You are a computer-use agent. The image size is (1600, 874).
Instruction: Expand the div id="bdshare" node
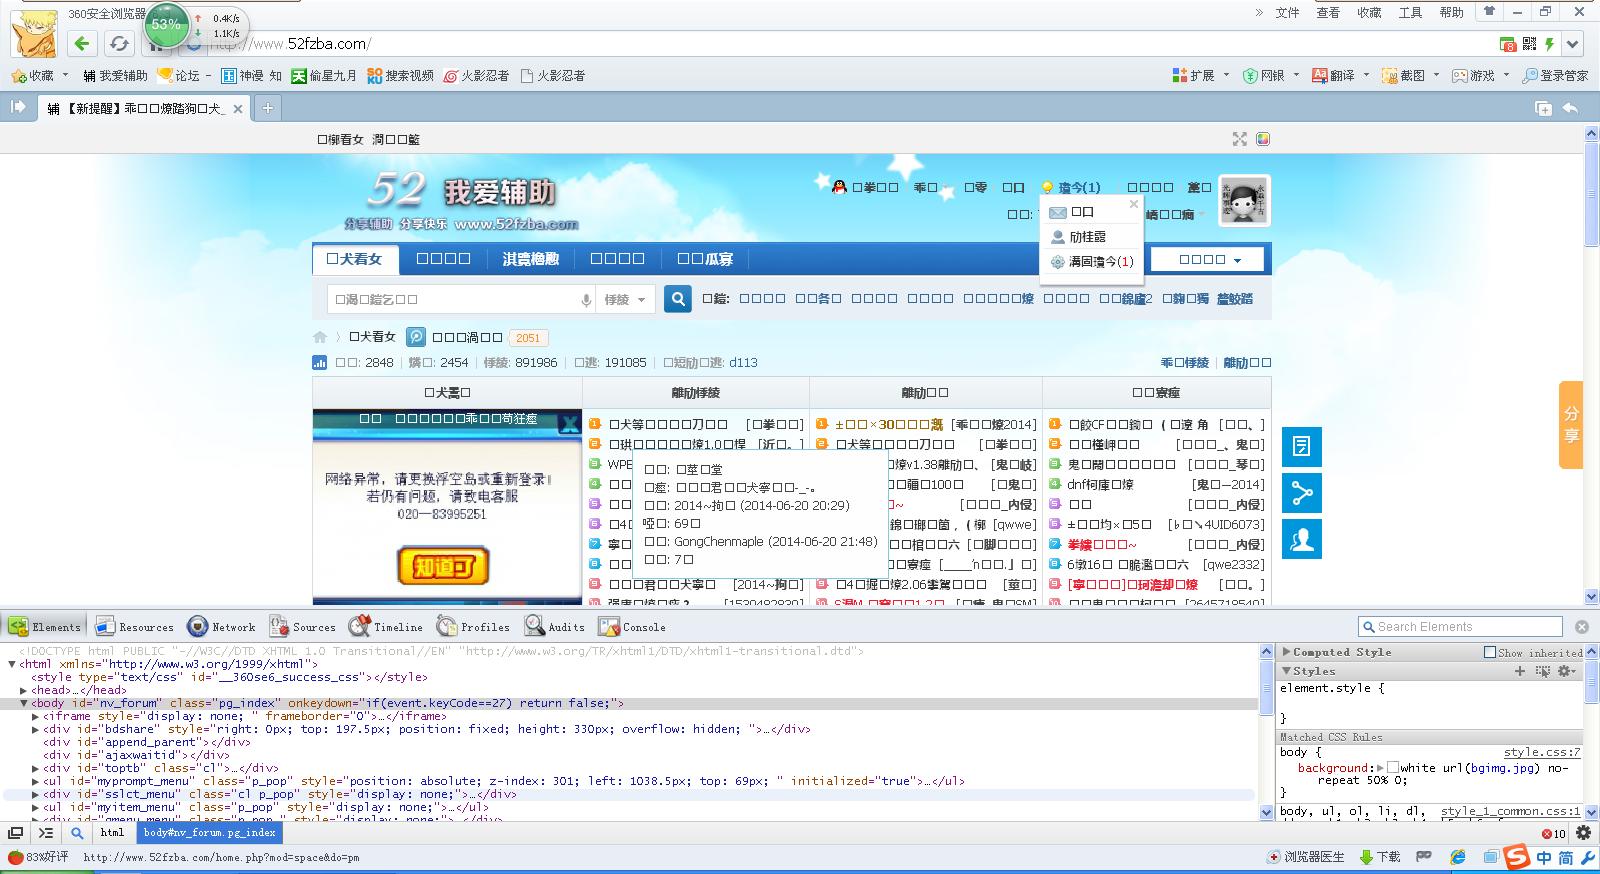(x=36, y=729)
